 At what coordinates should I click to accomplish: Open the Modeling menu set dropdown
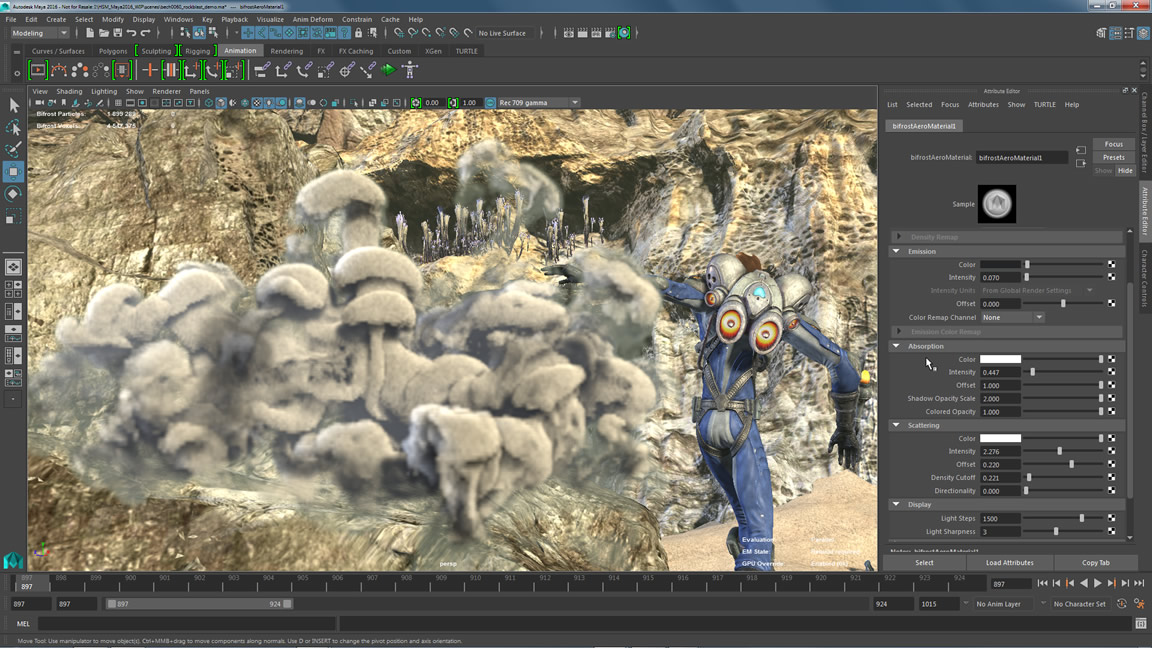click(40, 33)
